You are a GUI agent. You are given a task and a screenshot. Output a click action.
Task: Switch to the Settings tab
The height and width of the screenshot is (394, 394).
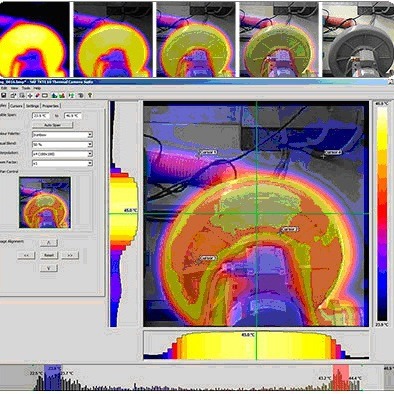click(x=32, y=106)
